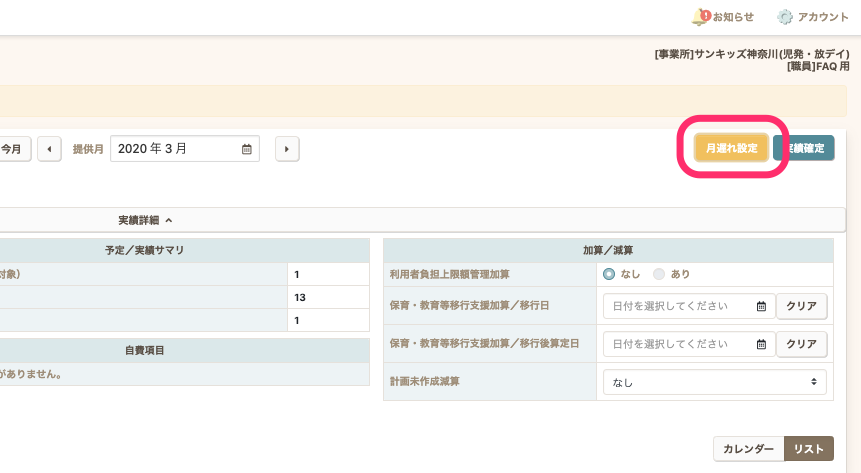Image resolution: width=861 pixels, height=473 pixels.
Task: Go to the previous 提供月 with left arrow
Action: (x=49, y=149)
